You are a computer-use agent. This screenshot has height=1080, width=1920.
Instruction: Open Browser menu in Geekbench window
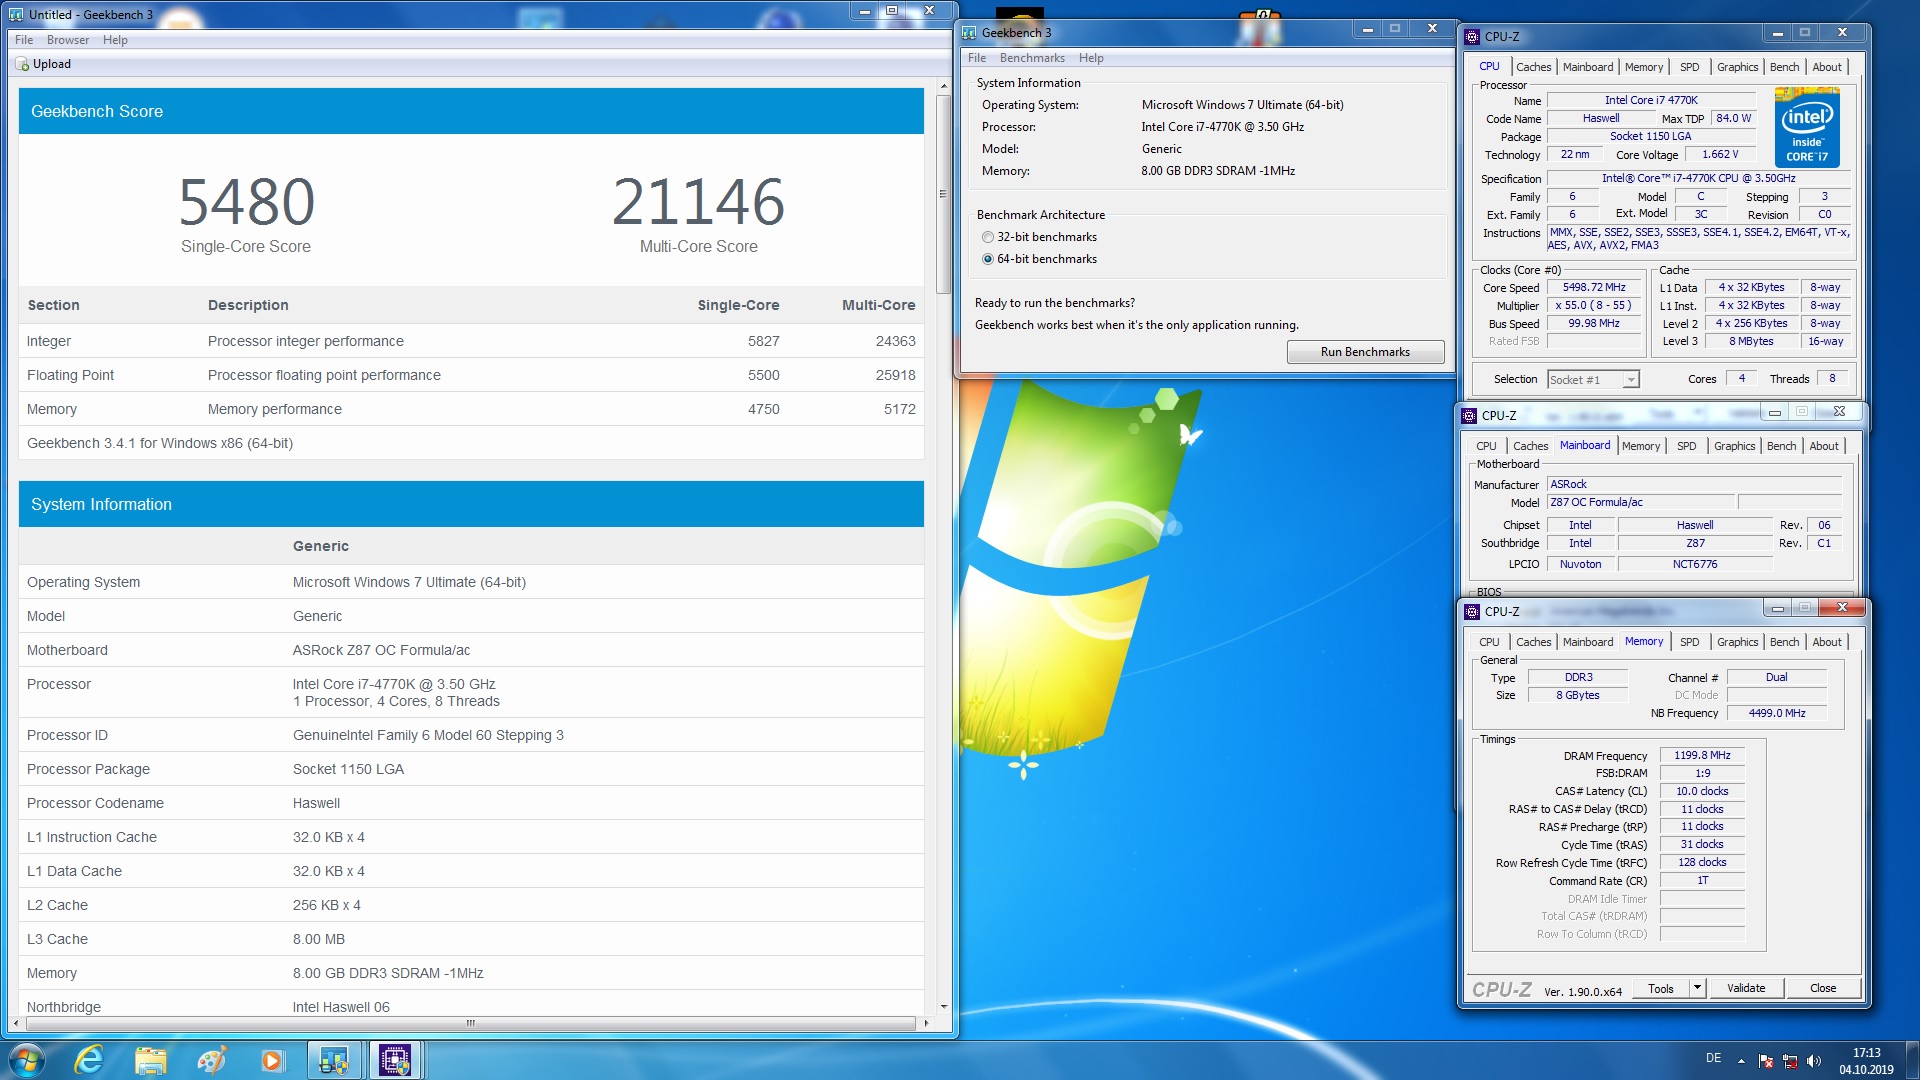pyautogui.click(x=68, y=40)
